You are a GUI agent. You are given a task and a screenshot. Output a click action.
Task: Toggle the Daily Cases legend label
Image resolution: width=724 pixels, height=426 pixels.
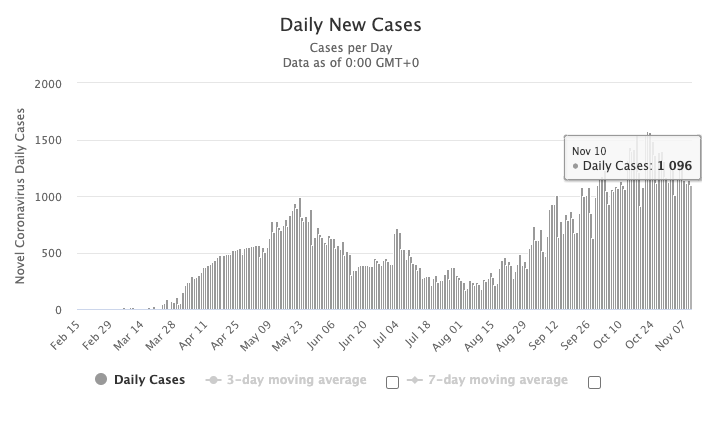click(x=149, y=380)
